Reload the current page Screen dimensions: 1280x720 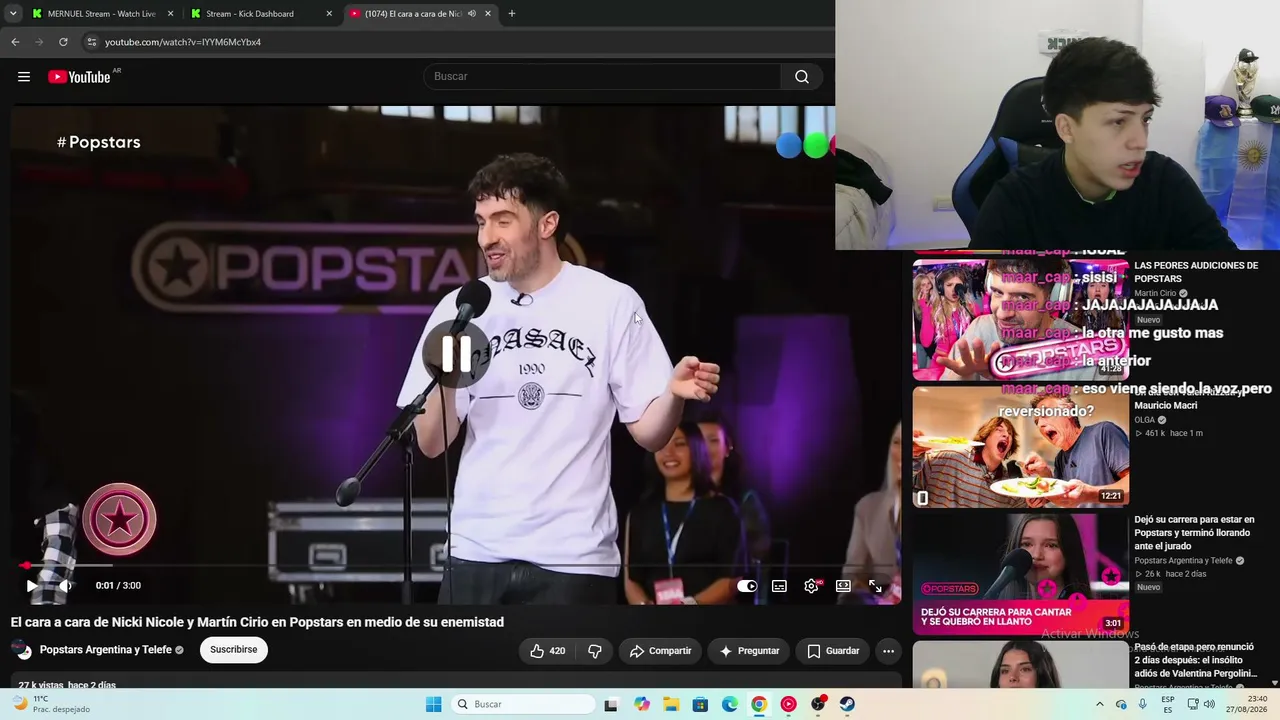[x=63, y=42]
